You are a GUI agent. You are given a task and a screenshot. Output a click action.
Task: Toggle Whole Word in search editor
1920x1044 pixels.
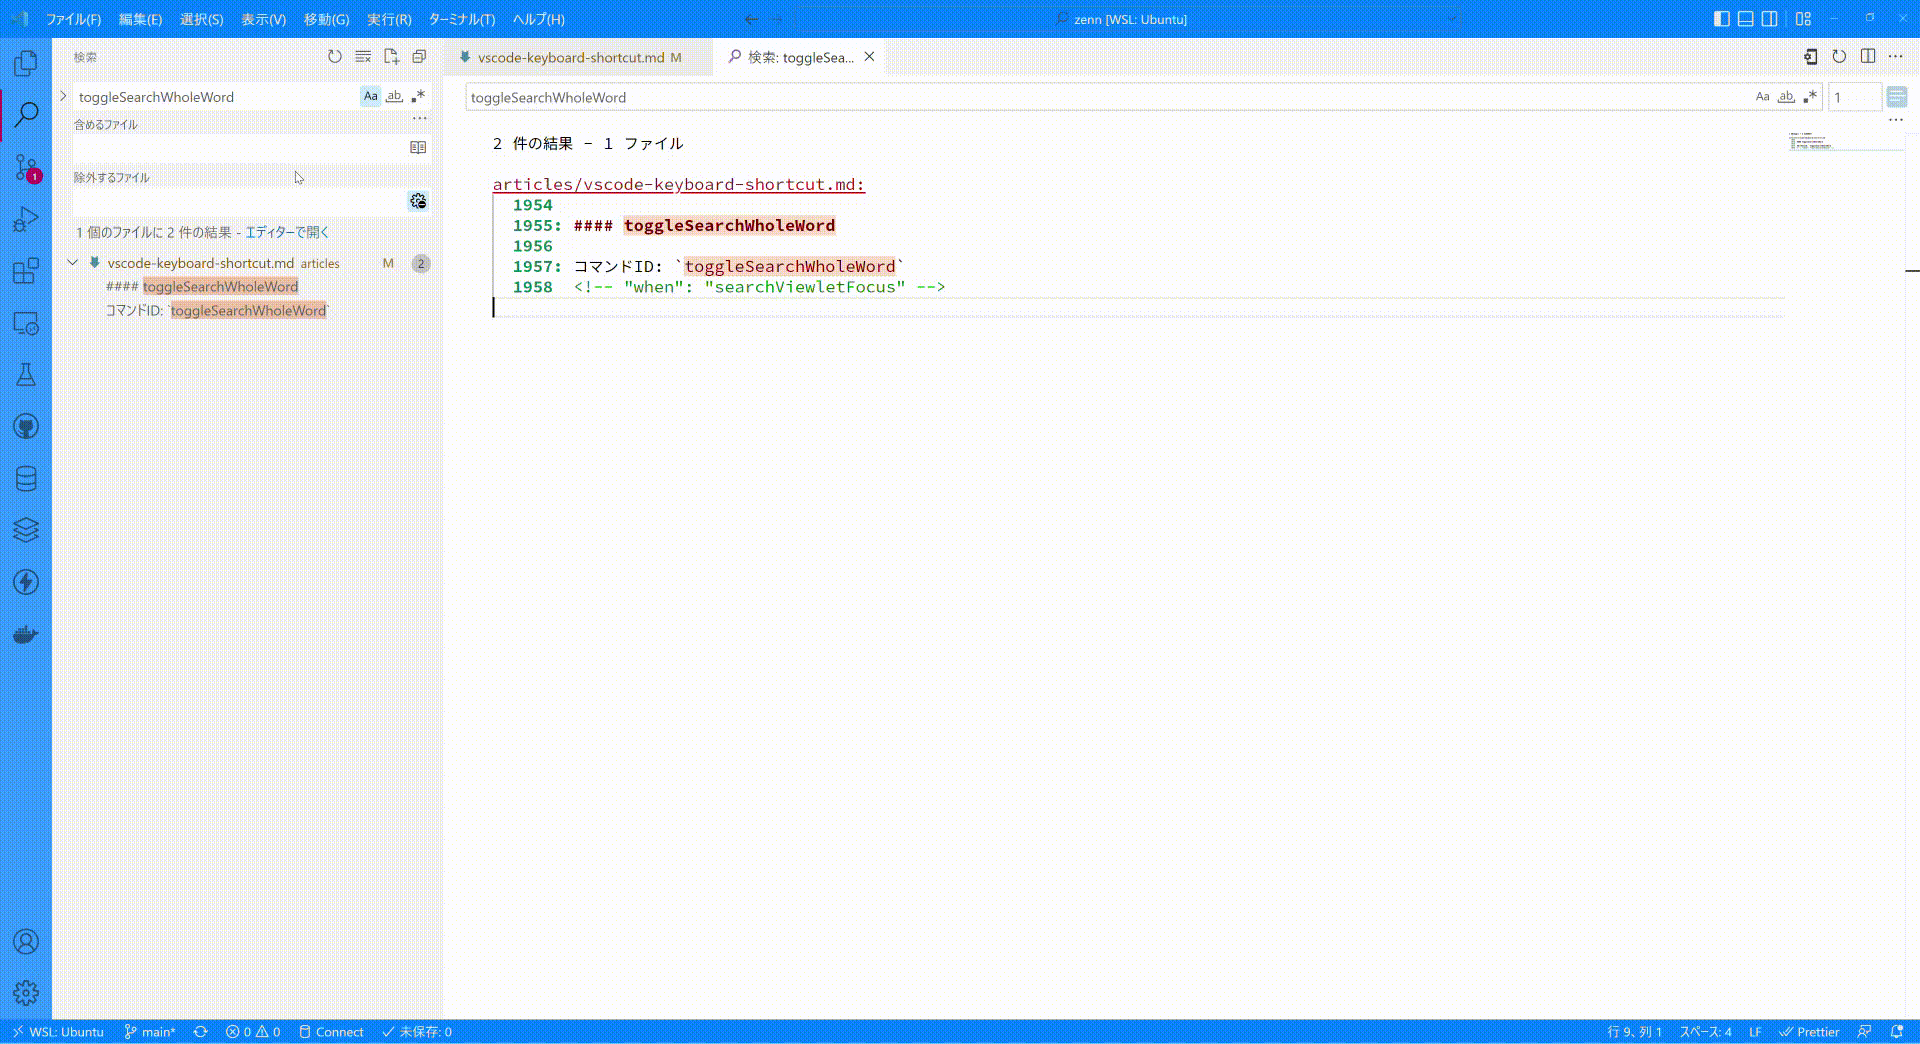(x=1786, y=97)
